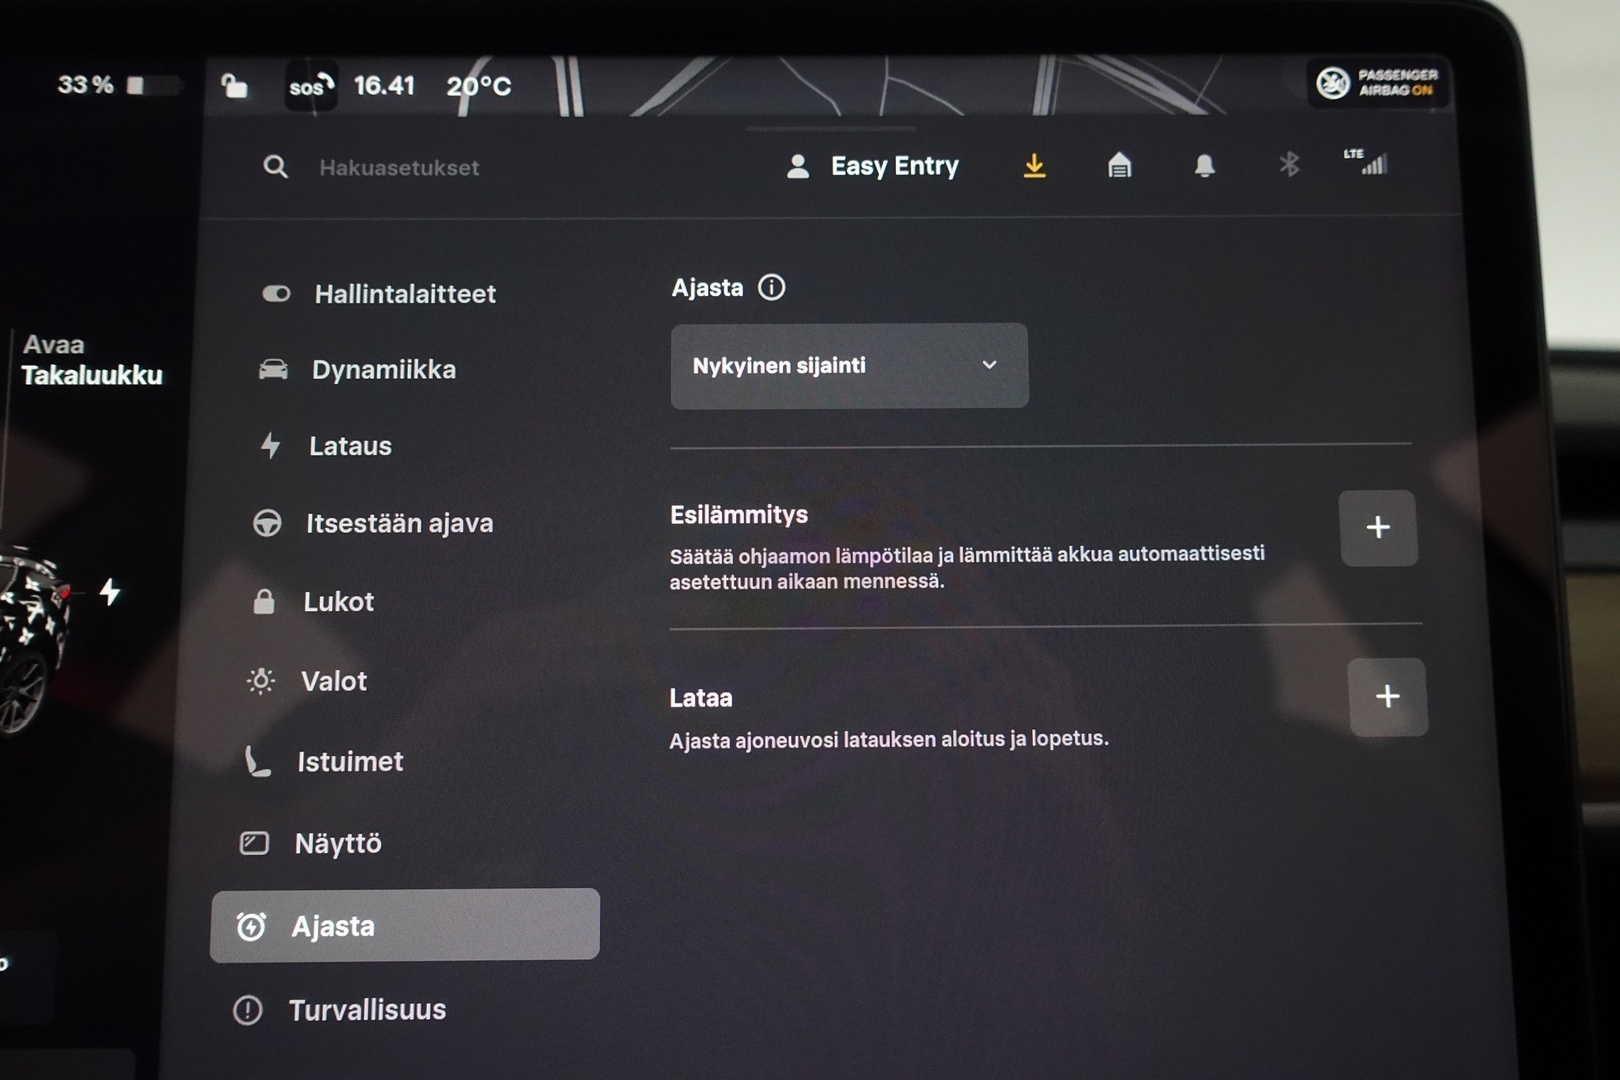
Task: Open the software download update icon
Action: tap(1035, 165)
